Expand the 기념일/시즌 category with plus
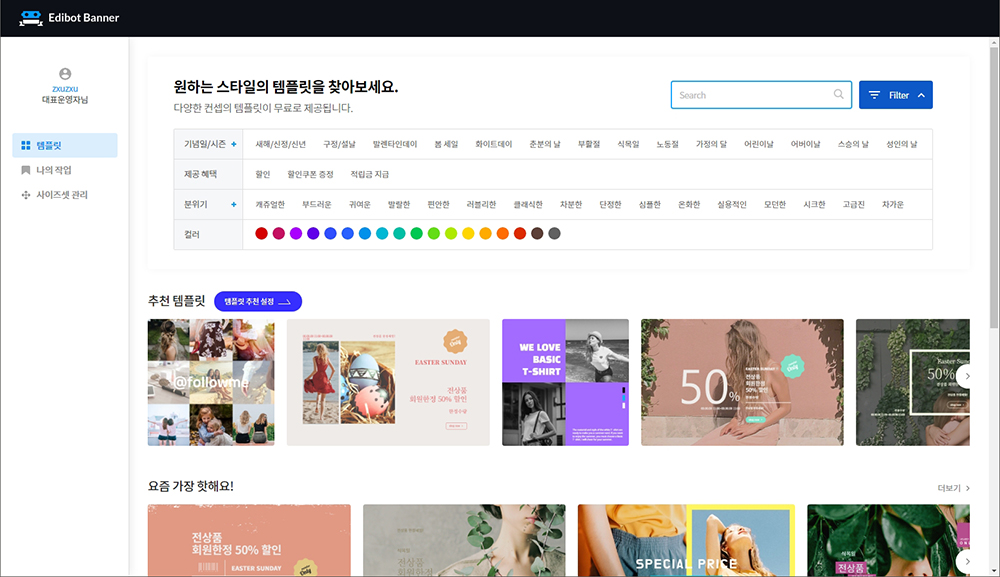 pyautogui.click(x=233, y=144)
